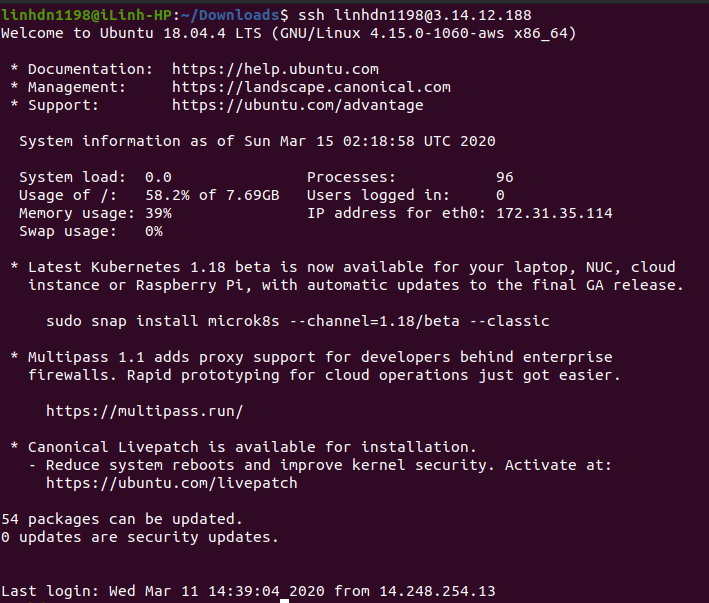This screenshot has width=709, height=603.
Task: Click the Processes count 96
Action: click(504, 177)
